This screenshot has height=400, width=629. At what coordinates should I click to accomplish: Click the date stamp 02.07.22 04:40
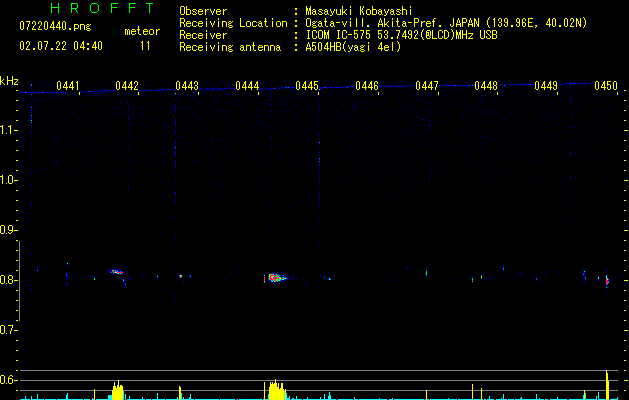click(61, 46)
